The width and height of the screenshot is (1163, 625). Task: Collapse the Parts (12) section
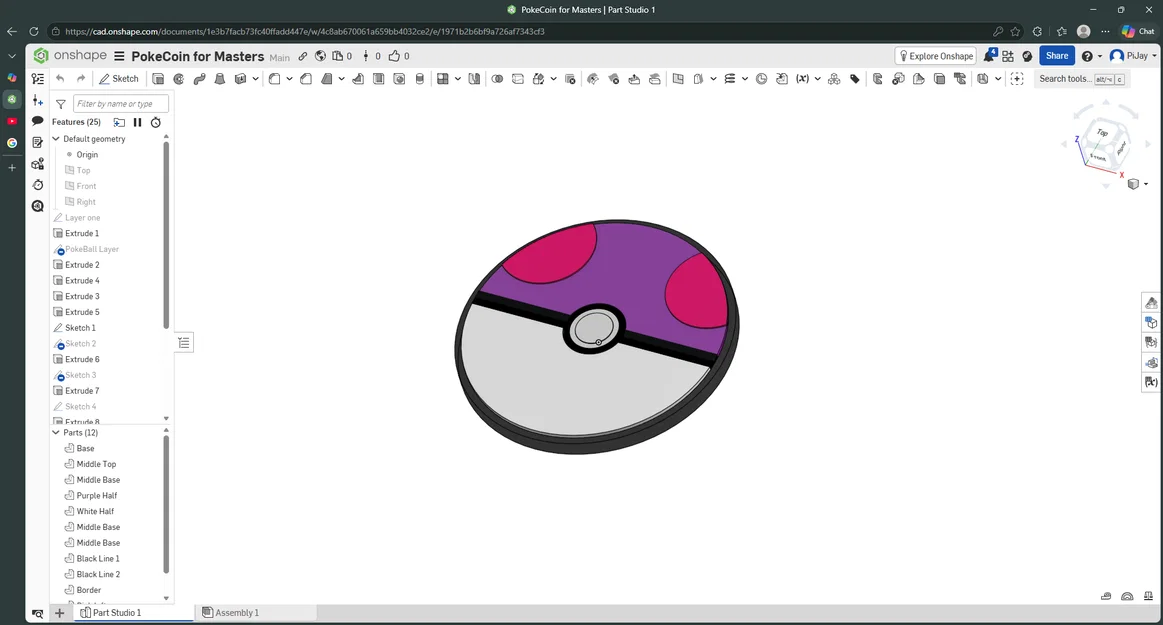(56, 432)
